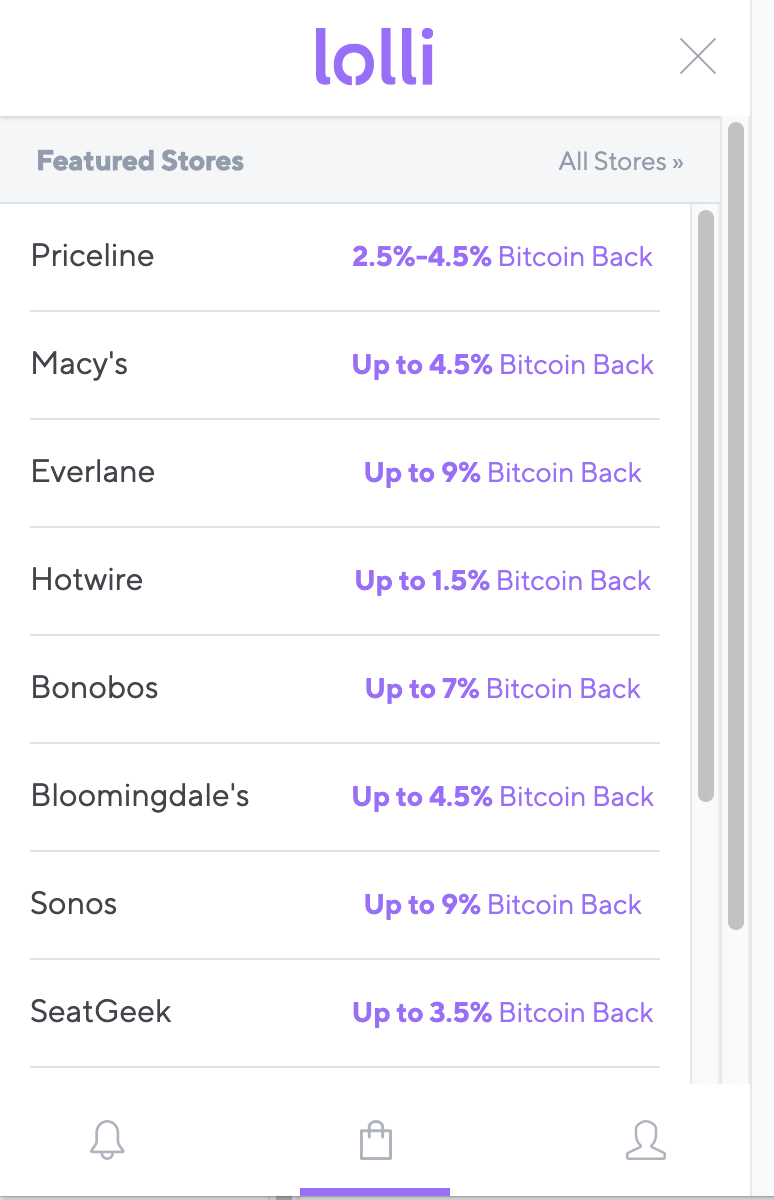The height and width of the screenshot is (1200, 774).
Task: Open the Bloomingdale's store entry
Action: pyautogui.click(x=140, y=796)
